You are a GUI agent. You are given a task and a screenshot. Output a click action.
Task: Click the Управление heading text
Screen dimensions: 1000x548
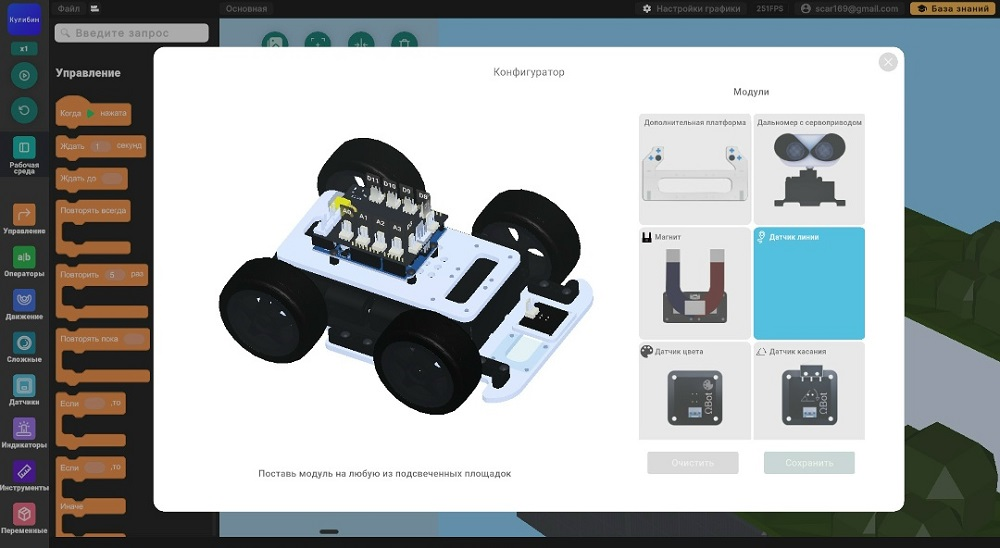pyautogui.click(x=88, y=73)
